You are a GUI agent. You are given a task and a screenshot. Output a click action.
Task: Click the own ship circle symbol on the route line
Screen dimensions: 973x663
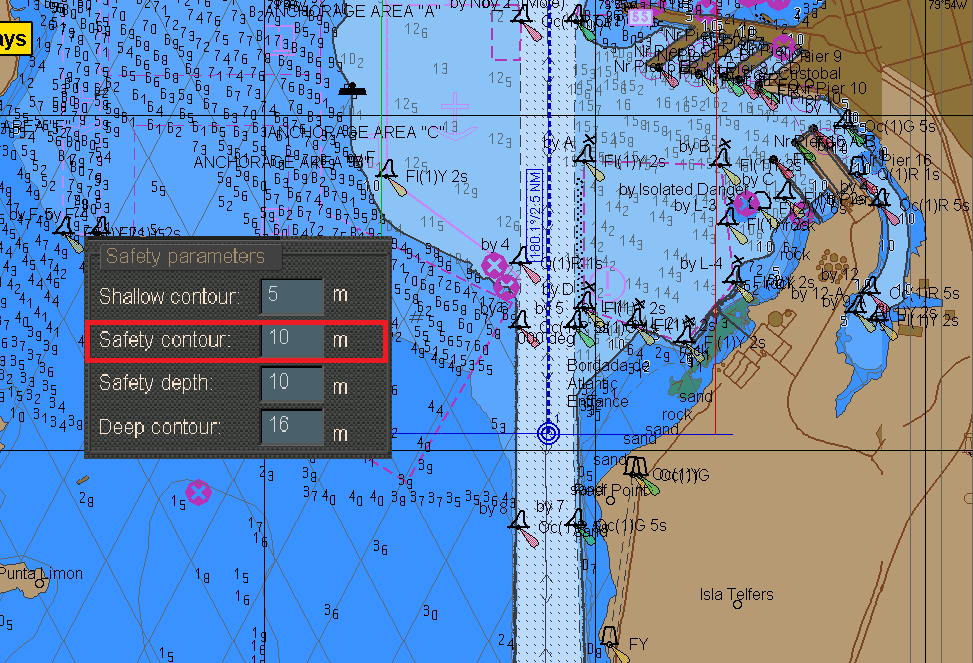click(x=549, y=431)
